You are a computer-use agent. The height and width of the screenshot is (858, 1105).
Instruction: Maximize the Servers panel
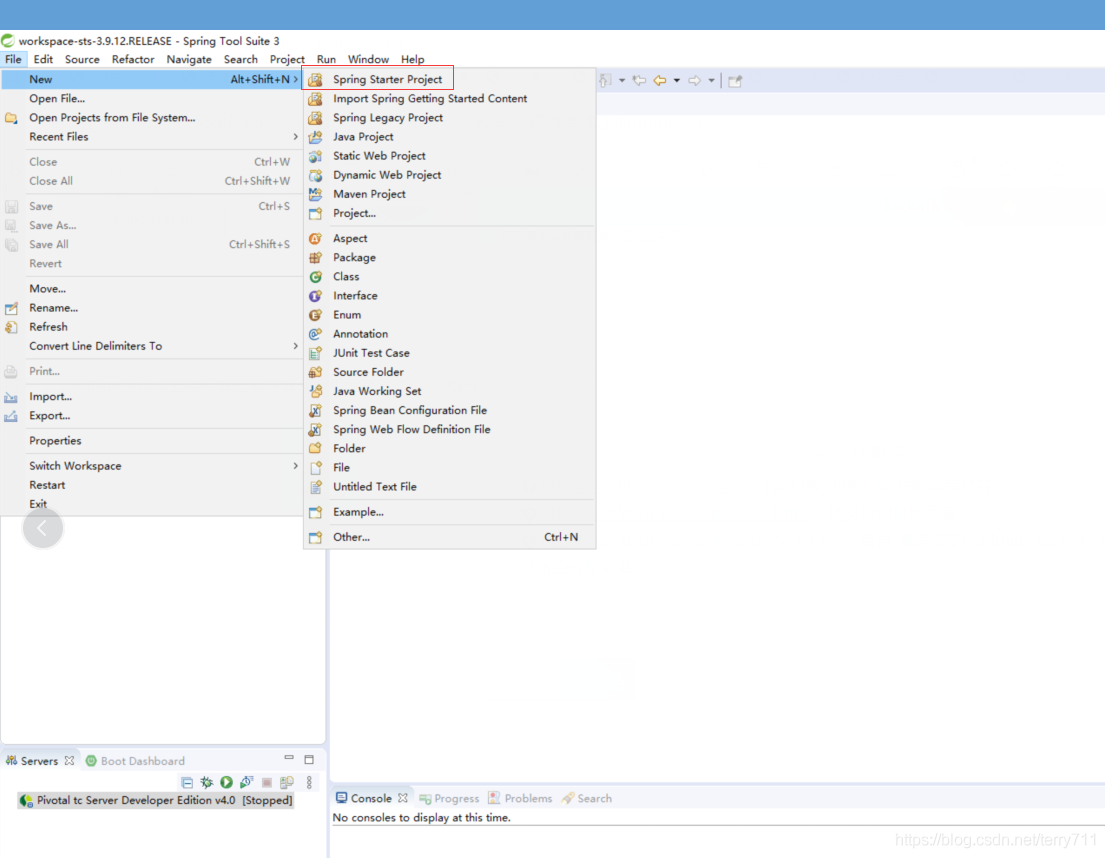pos(309,759)
